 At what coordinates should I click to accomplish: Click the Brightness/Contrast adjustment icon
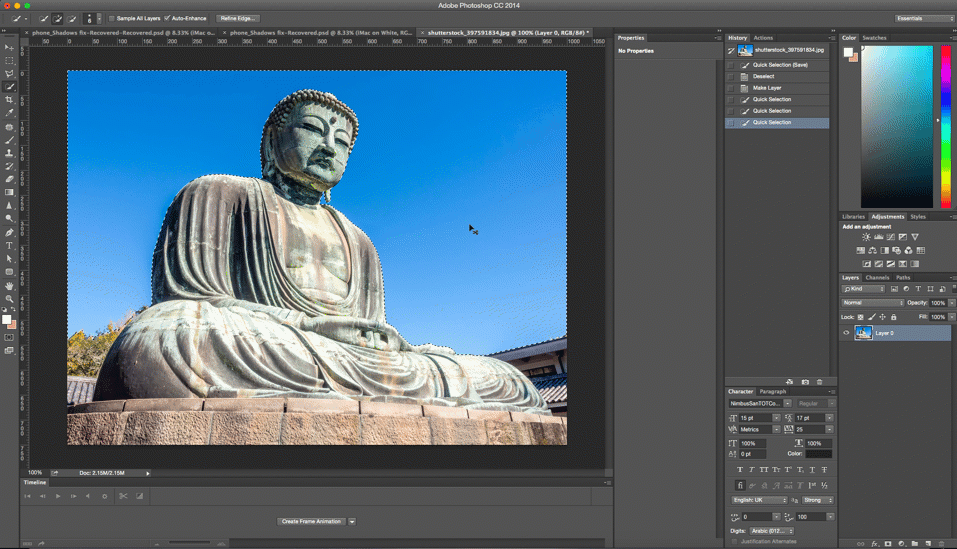point(866,237)
